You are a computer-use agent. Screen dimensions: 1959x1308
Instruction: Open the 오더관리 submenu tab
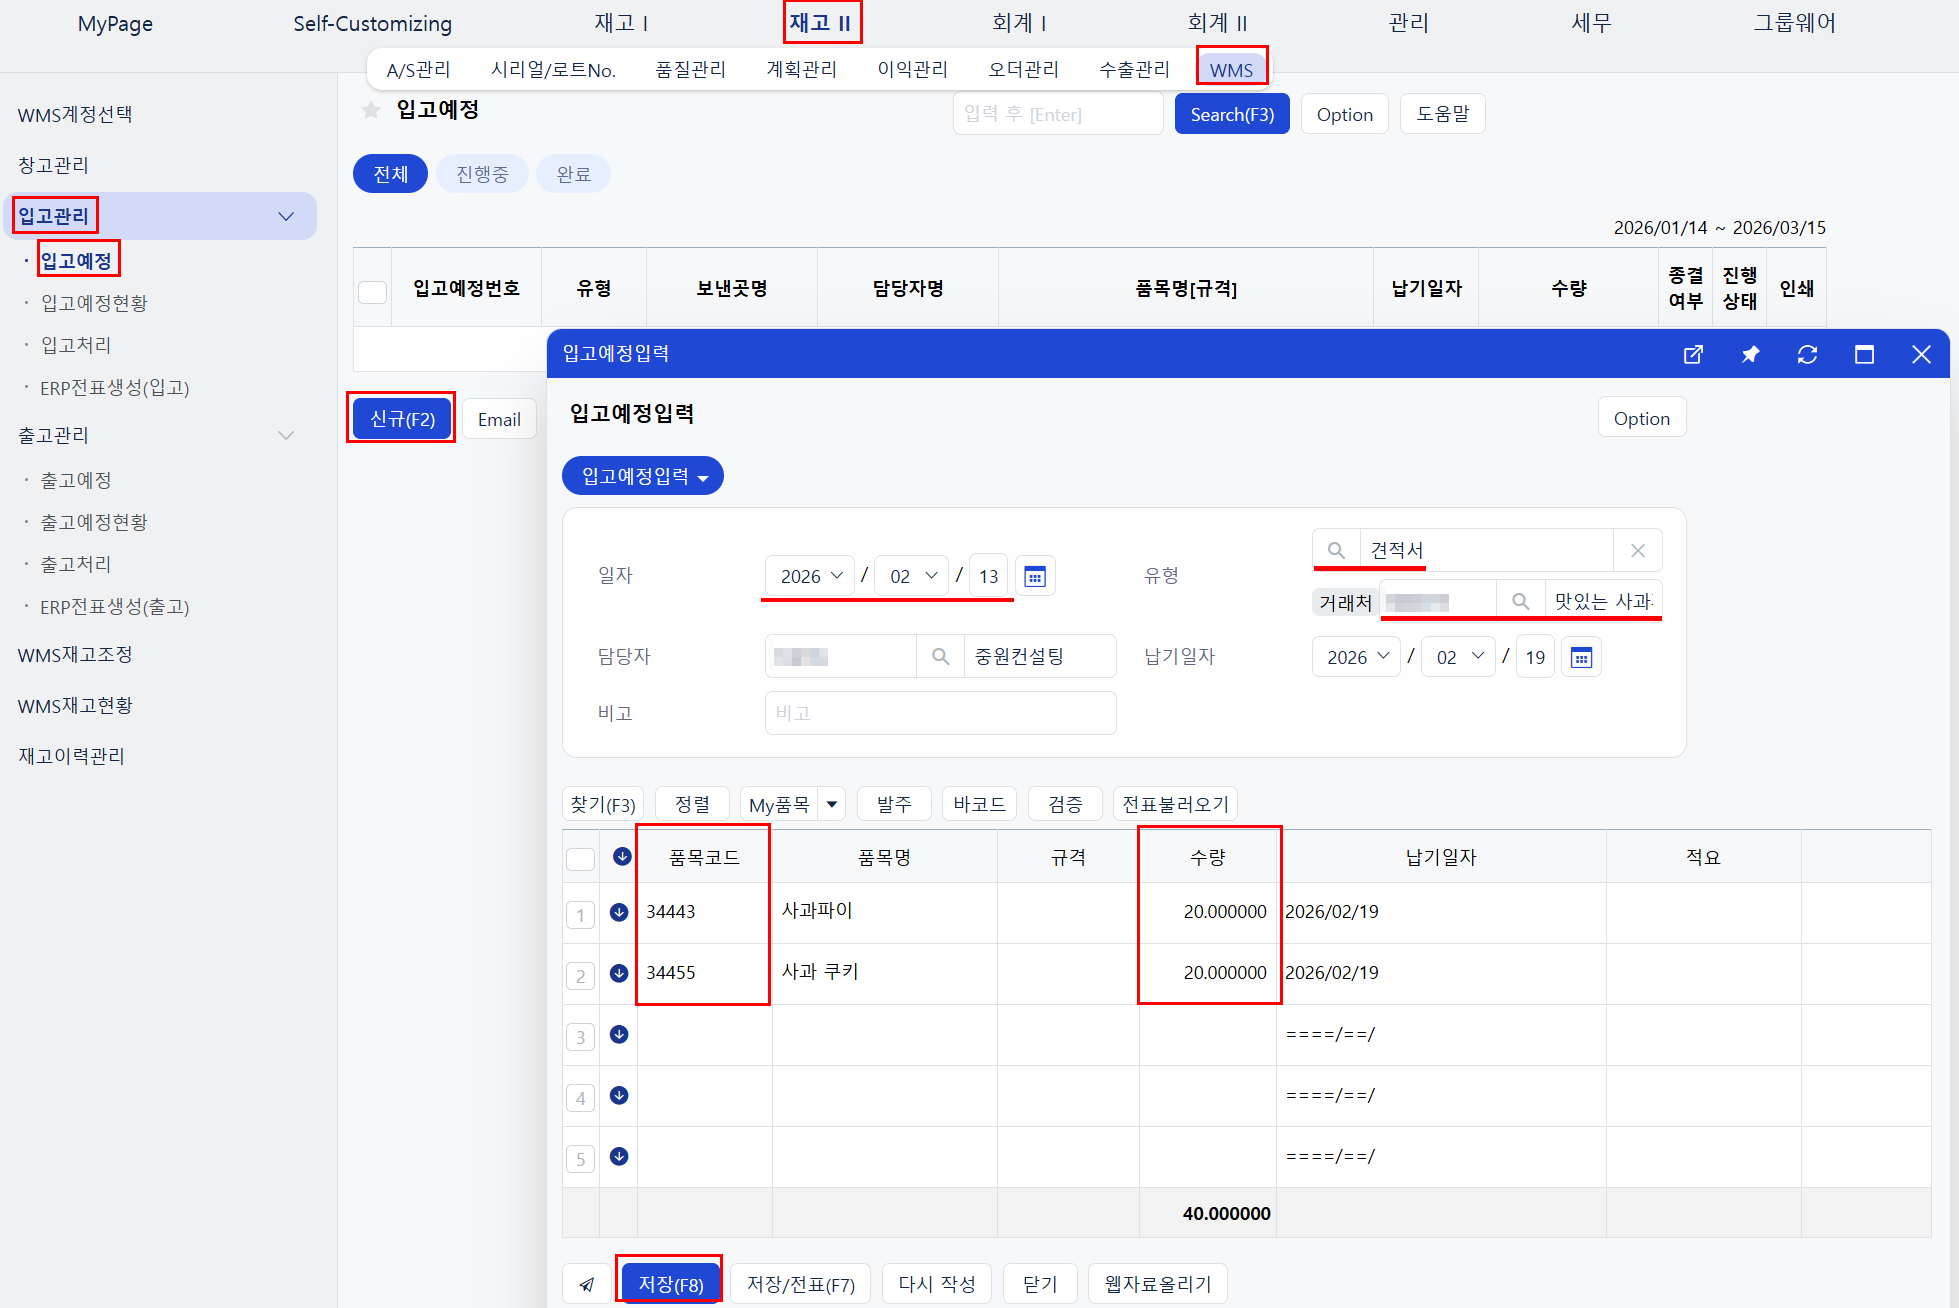click(1023, 69)
